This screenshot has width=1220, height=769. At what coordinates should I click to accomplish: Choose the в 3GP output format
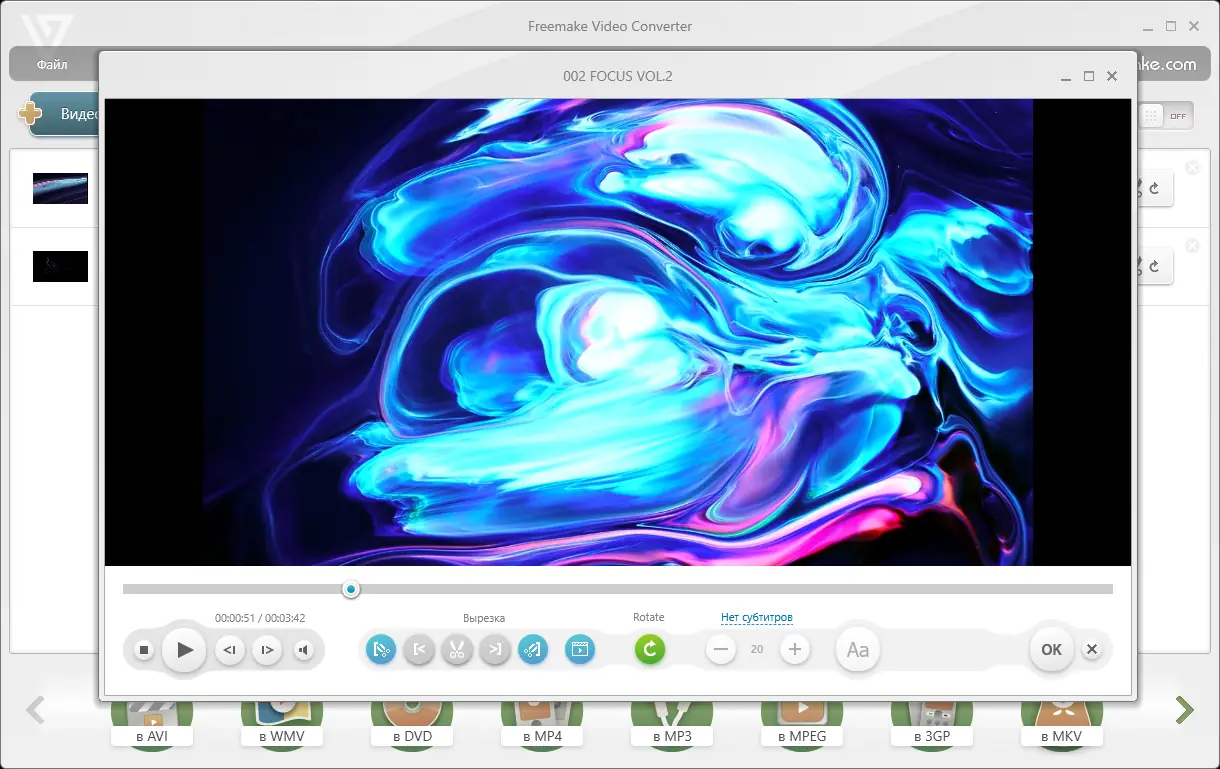pos(932,725)
